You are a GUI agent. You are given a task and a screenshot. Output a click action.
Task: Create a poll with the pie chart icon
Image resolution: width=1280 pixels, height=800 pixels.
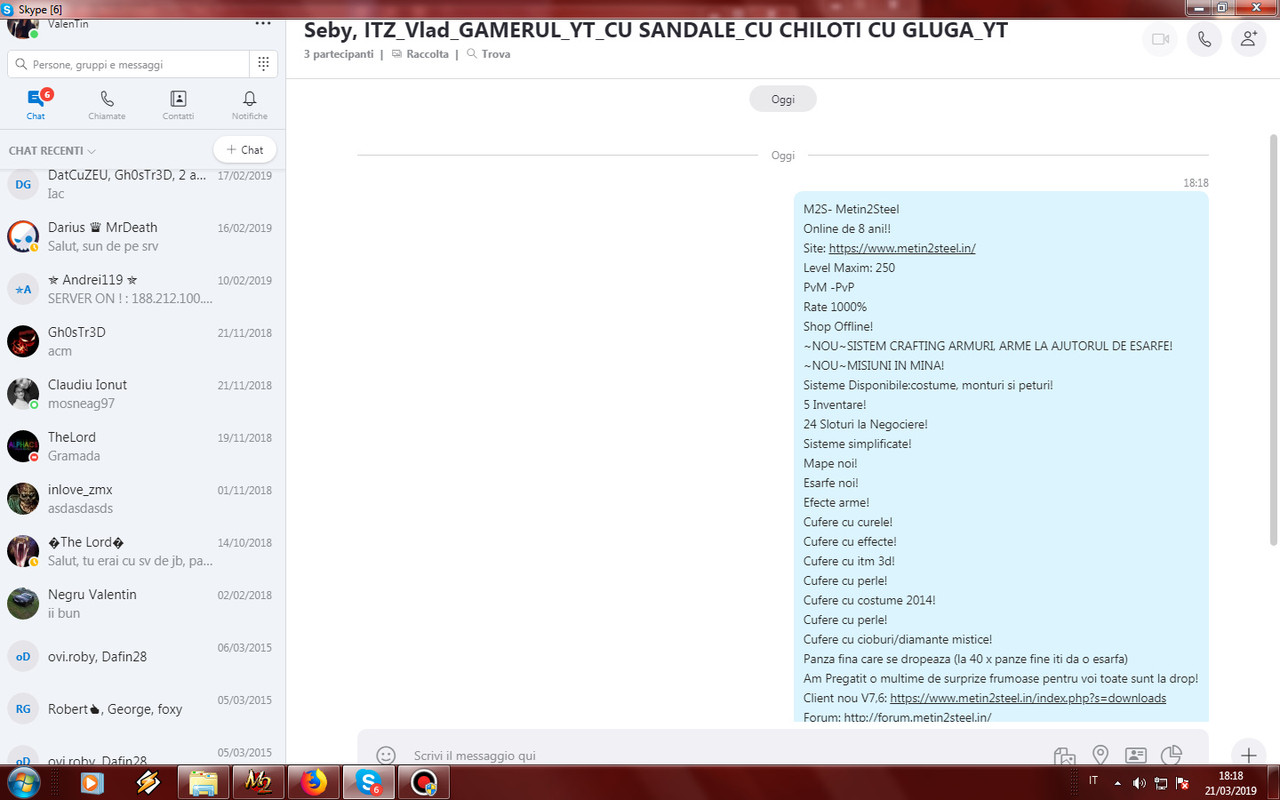point(1172,756)
